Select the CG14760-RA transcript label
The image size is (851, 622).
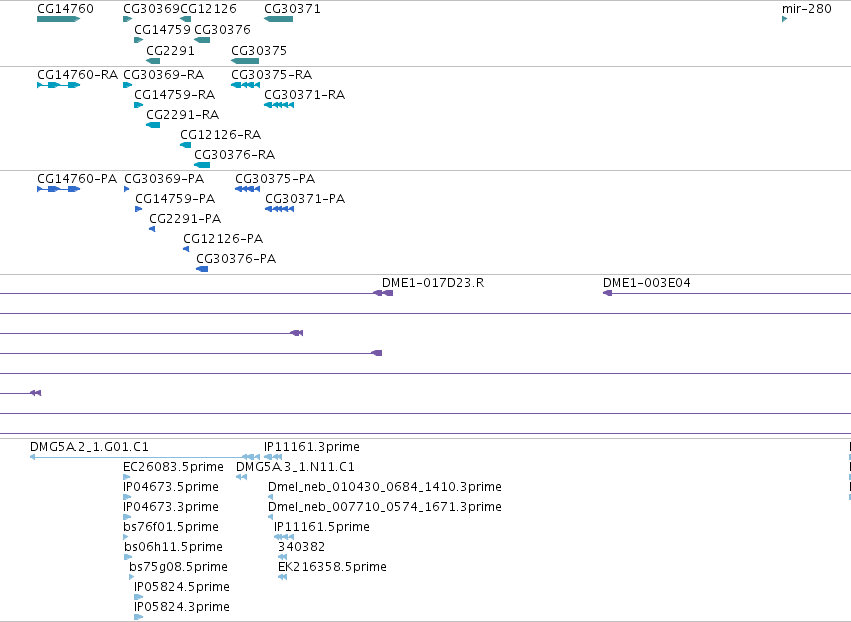point(78,74)
